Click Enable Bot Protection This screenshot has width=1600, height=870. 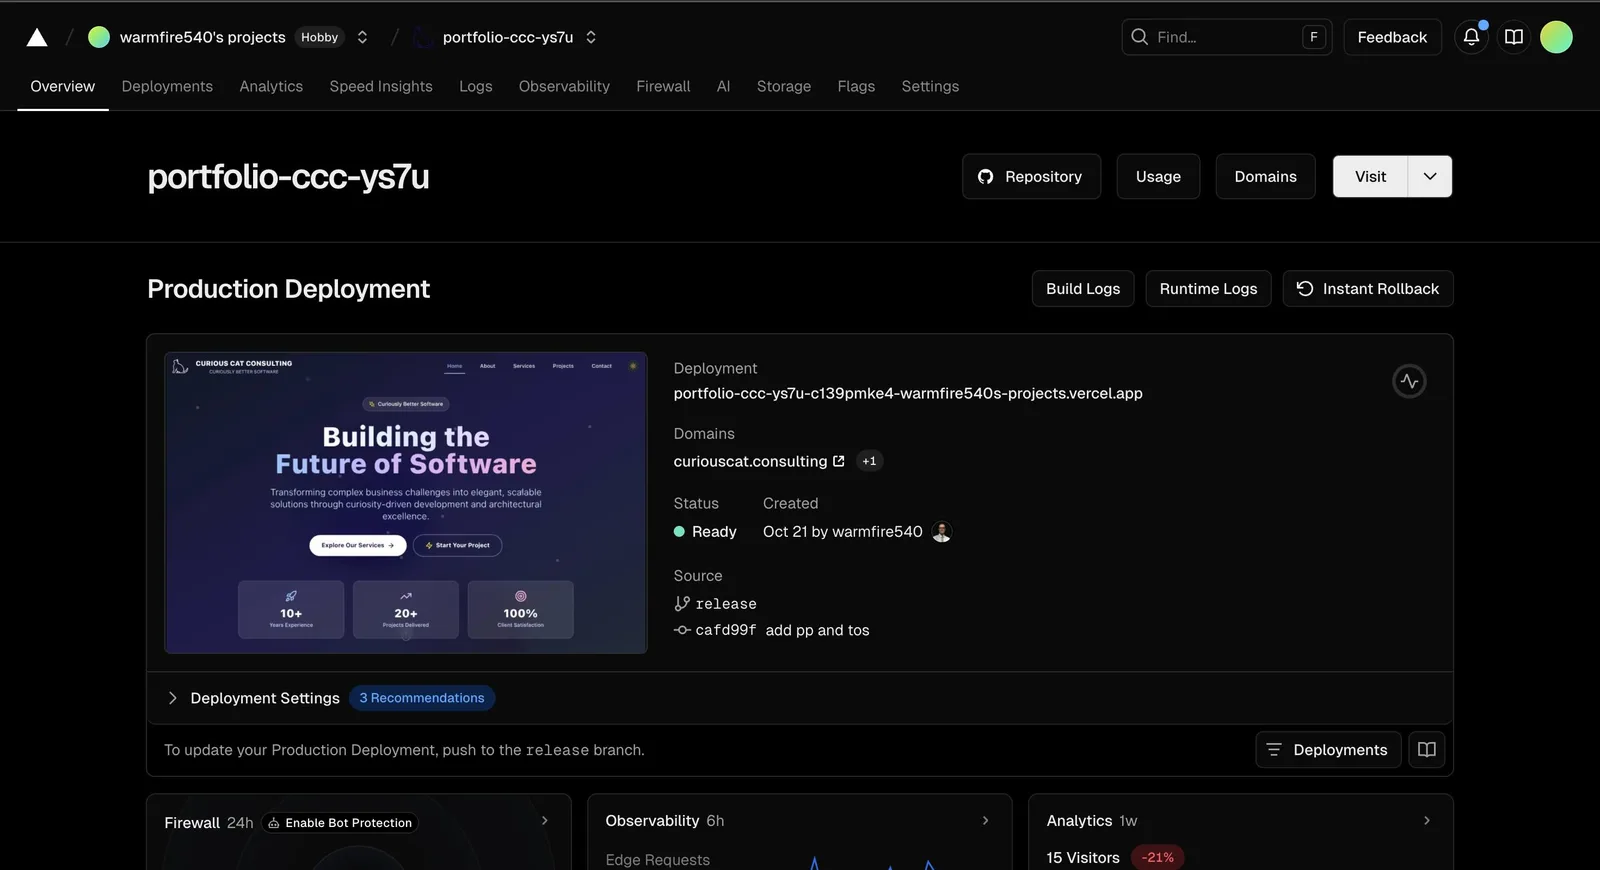tap(340, 823)
